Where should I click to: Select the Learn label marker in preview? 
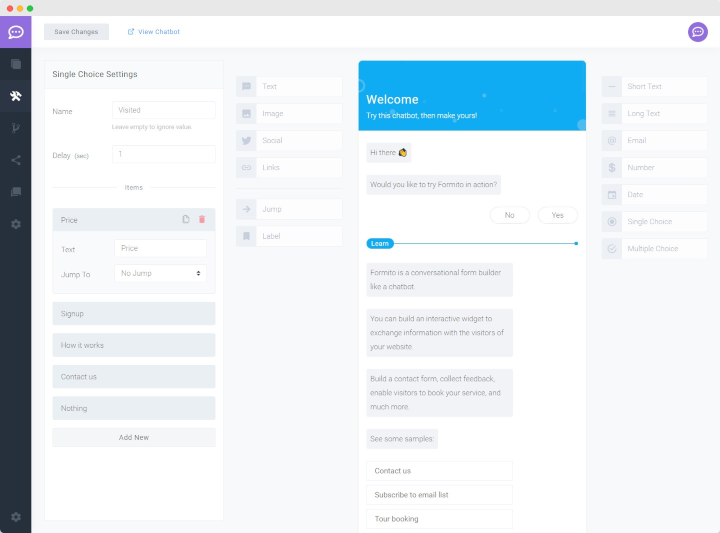[380, 243]
